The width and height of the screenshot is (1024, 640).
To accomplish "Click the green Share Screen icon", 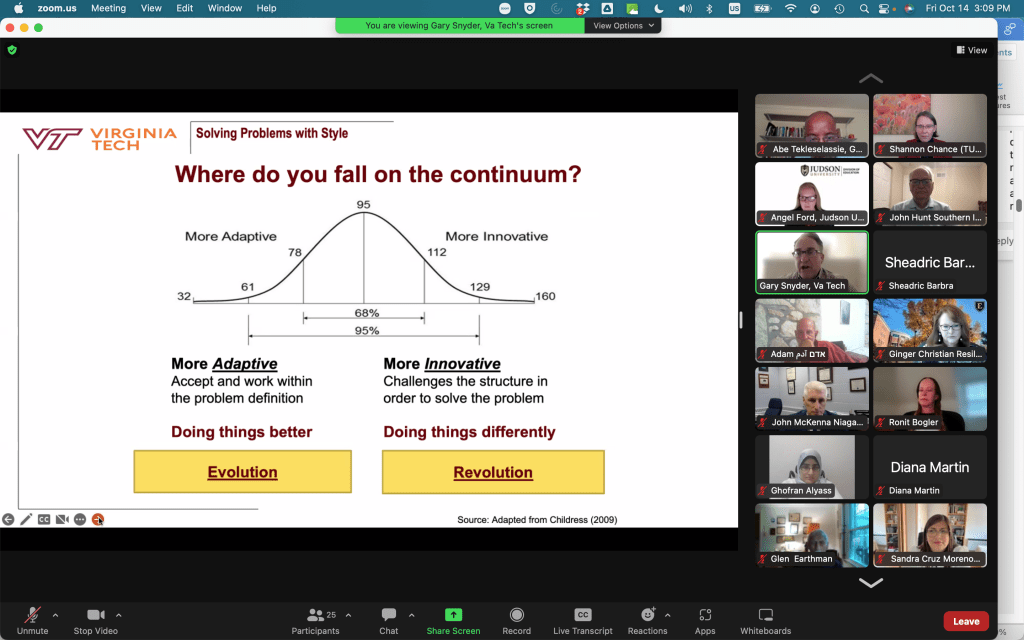I will point(453,615).
